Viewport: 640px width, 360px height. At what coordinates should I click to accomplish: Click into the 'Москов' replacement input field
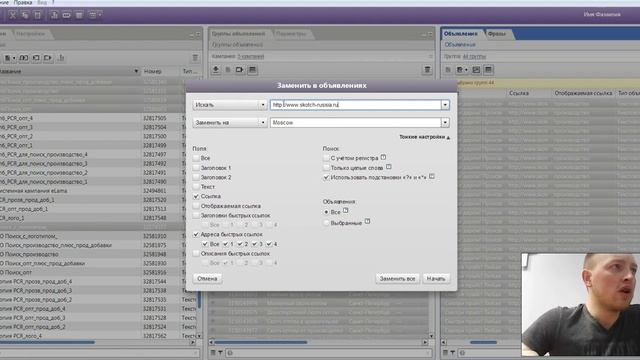356,122
